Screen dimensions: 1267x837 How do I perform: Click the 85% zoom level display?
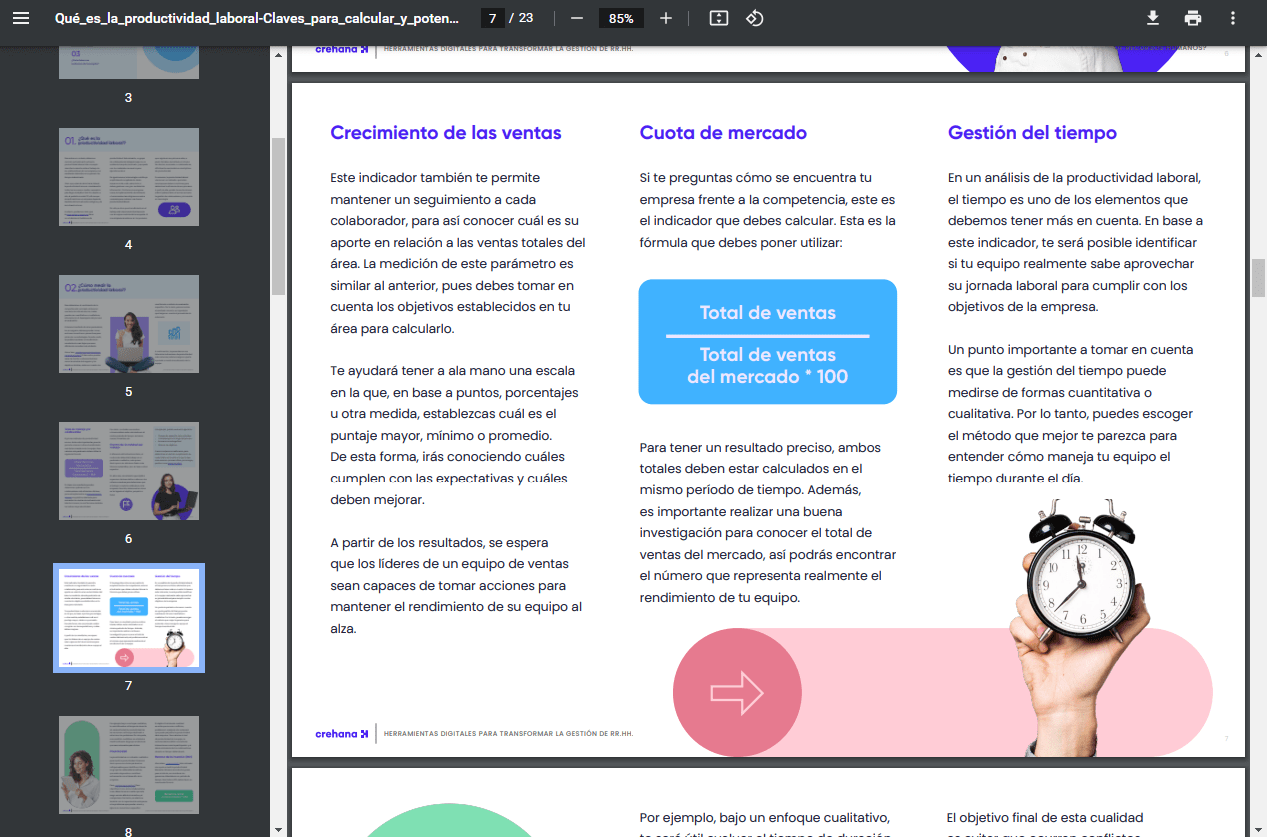[x=620, y=17]
